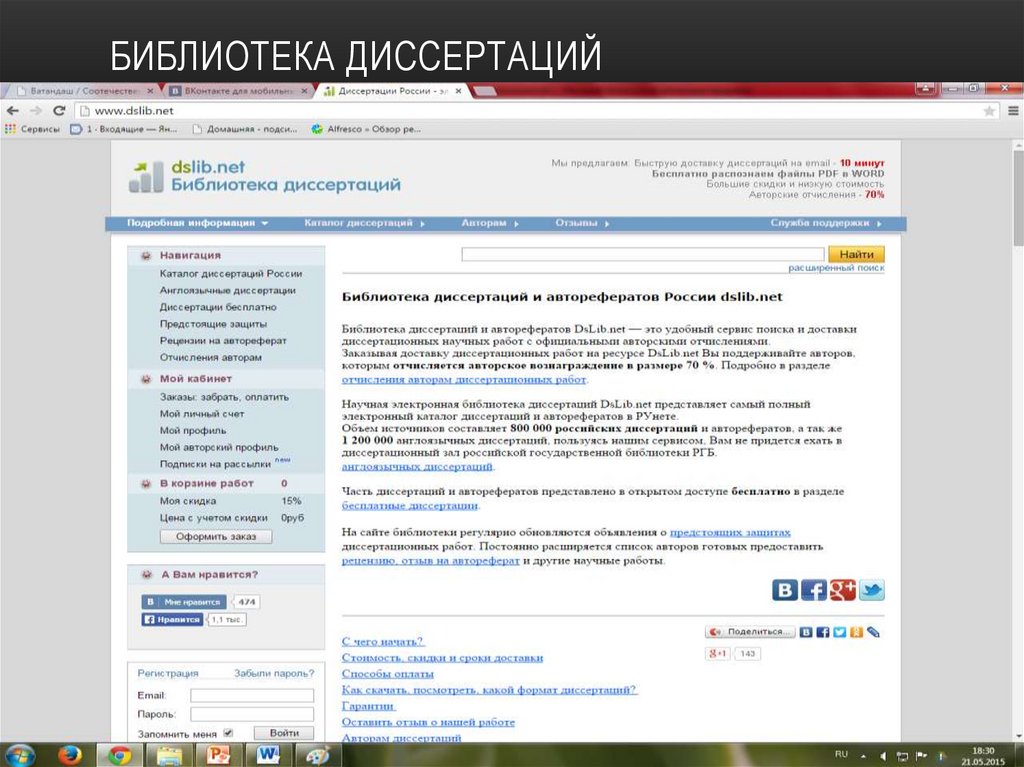Click the g+1 button
The height and width of the screenshot is (767, 1024).
(x=718, y=653)
